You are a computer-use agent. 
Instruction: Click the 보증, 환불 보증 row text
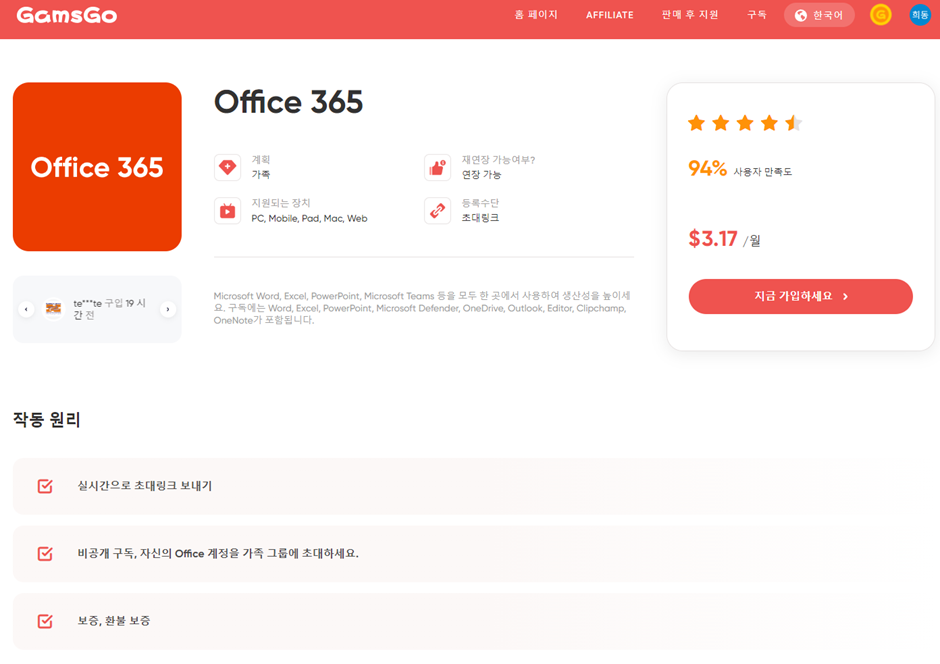pos(114,621)
